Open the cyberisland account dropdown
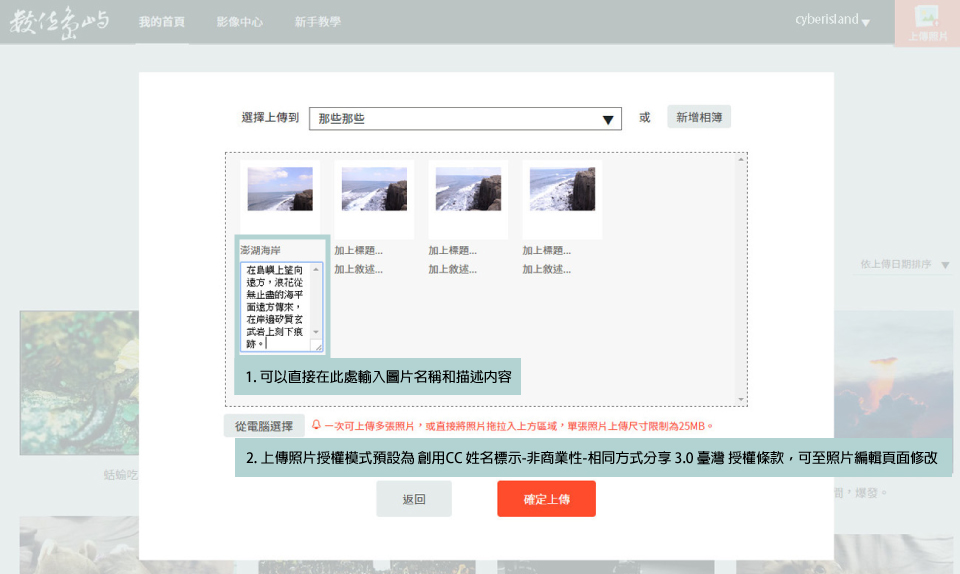960x574 pixels. click(x=832, y=21)
